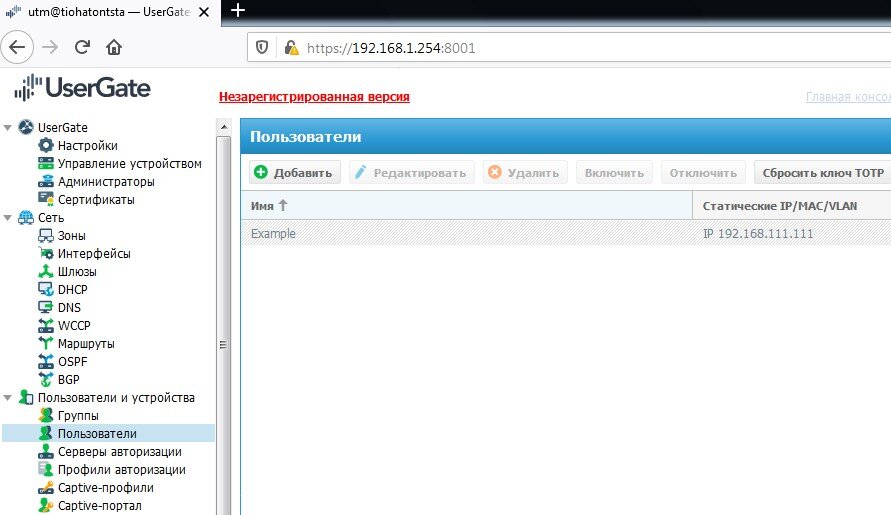Select the Администраторы icon in sidebar
This screenshot has width=891, height=515.
click(x=45, y=182)
